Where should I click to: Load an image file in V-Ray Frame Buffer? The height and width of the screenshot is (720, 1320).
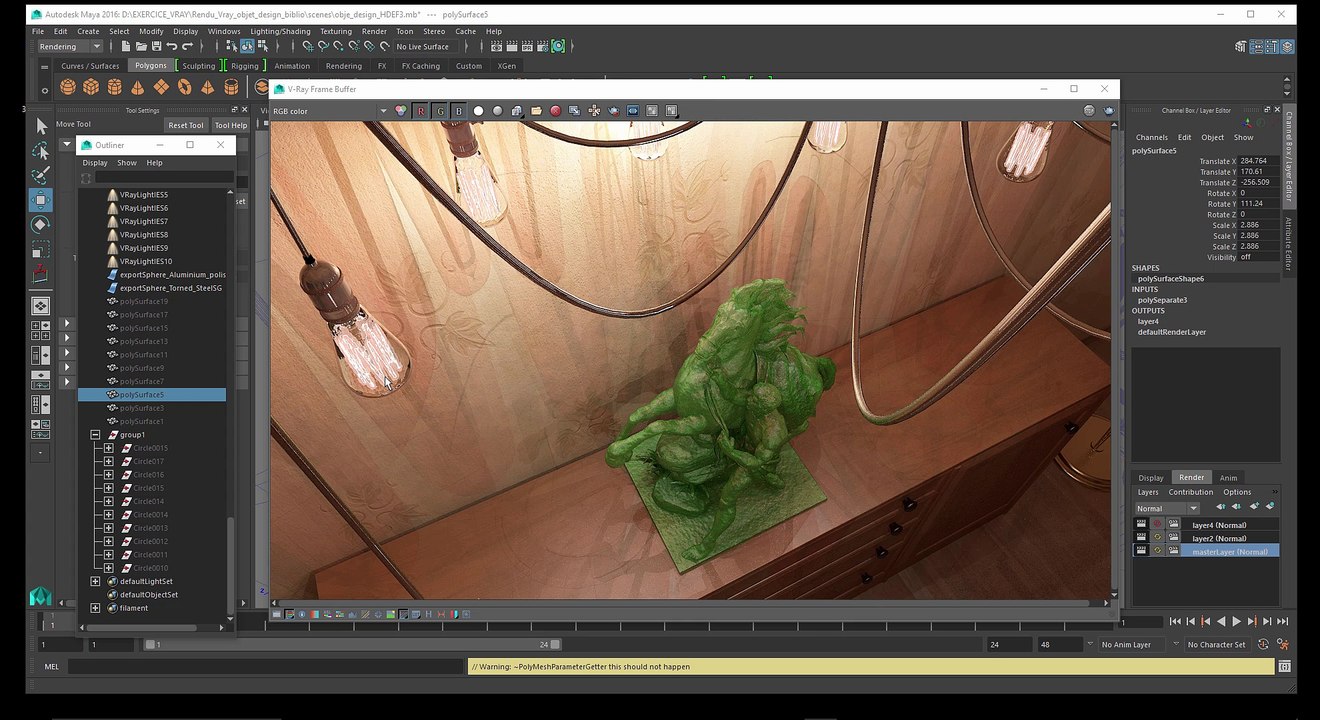(x=537, y=111)
